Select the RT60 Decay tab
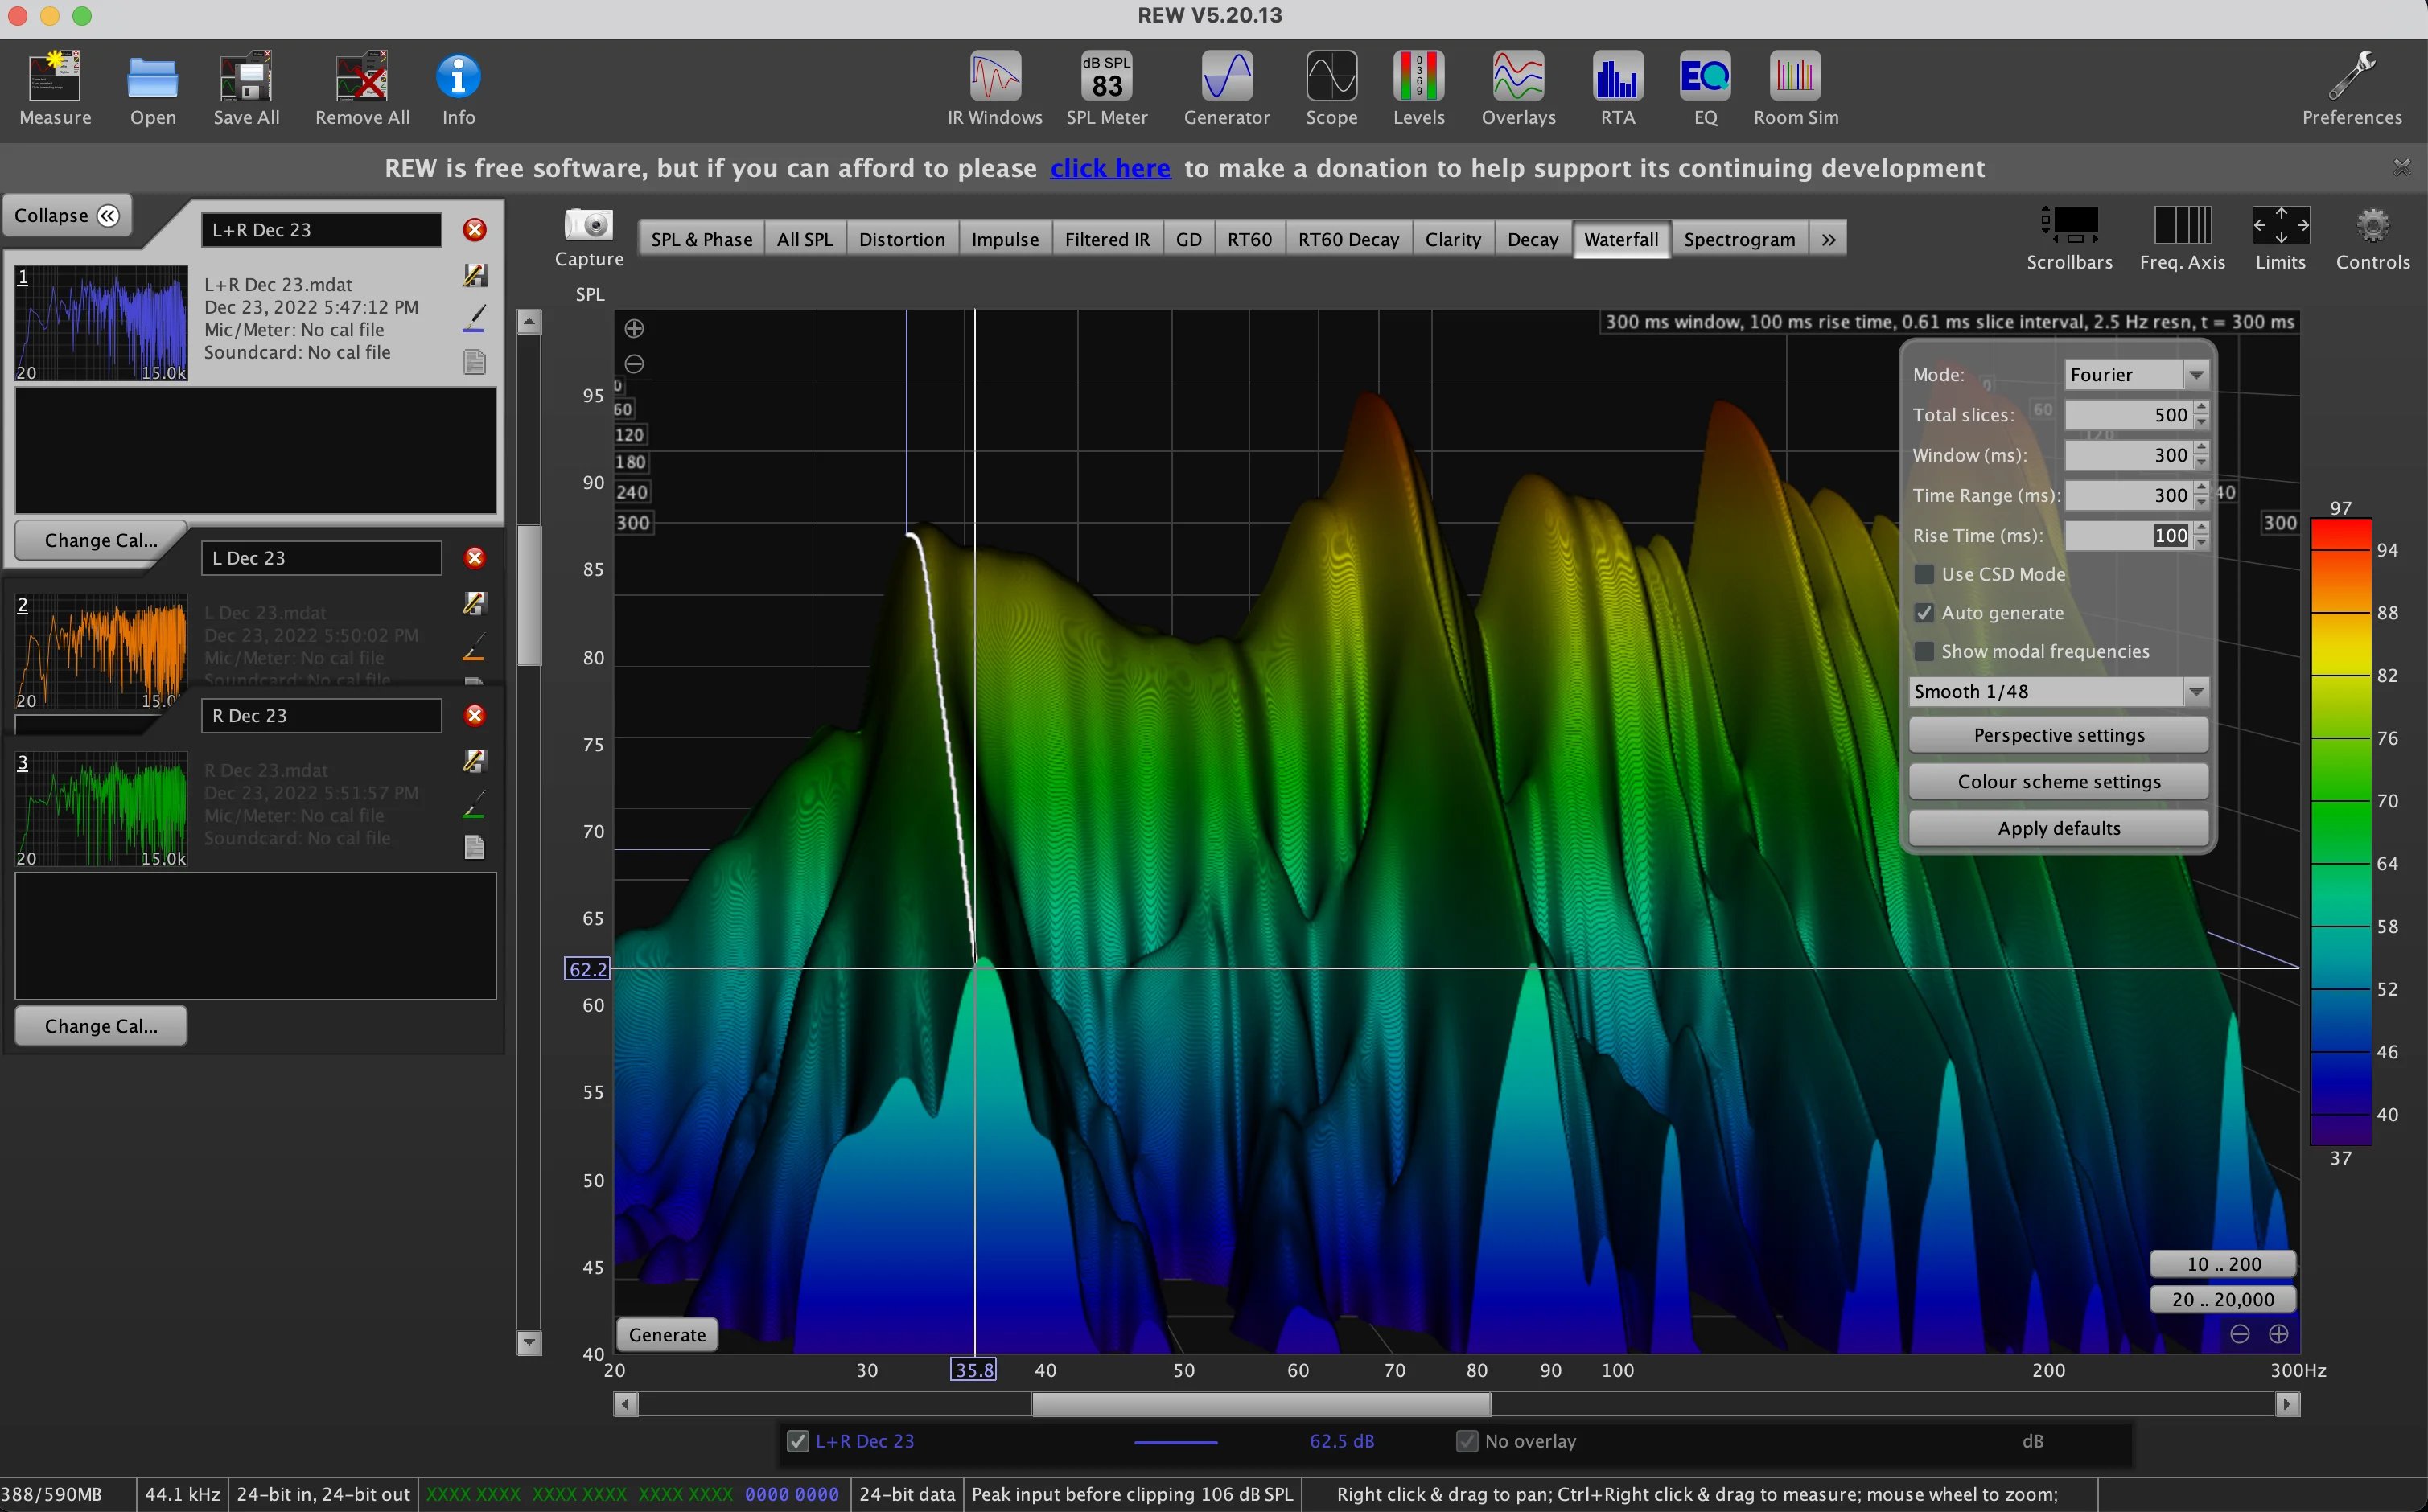 tap(1348, 239)
